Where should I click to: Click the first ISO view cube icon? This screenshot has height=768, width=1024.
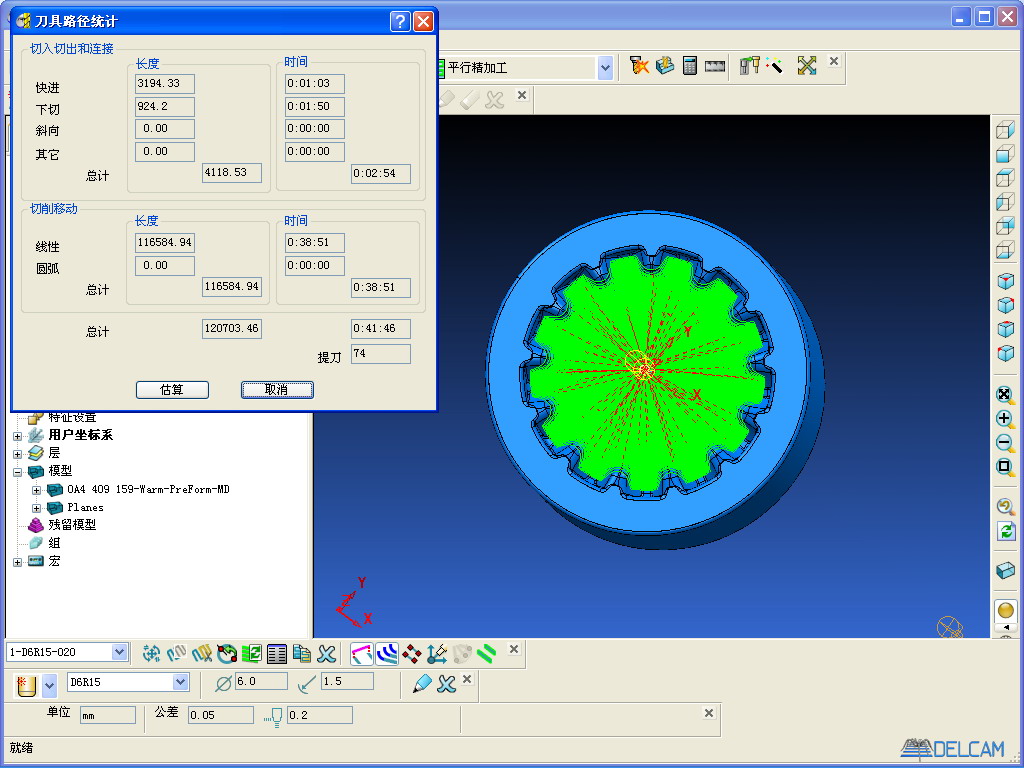pyautogui.click(x=1005, y=281)
